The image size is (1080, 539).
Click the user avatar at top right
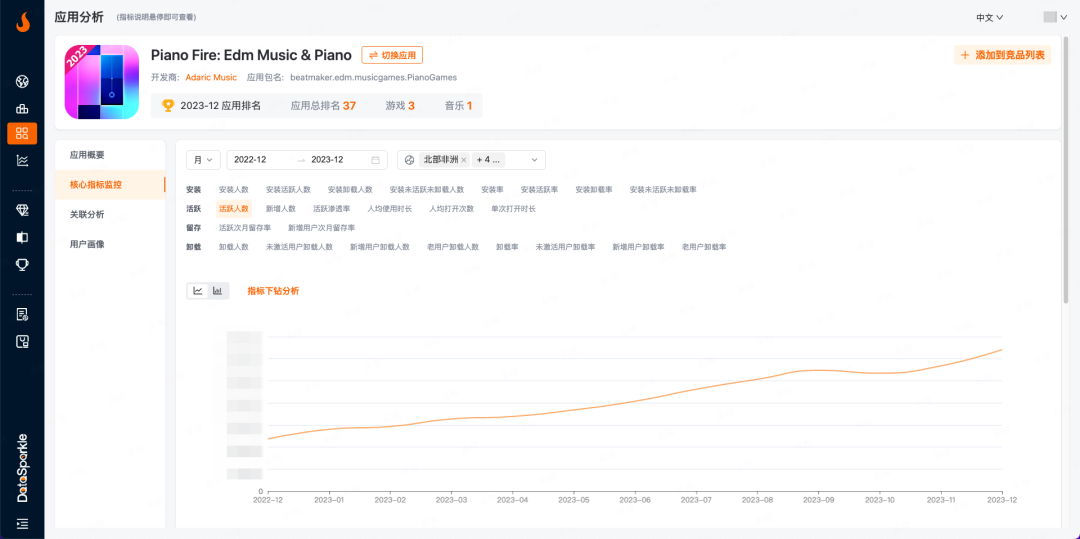point(1050,17)
